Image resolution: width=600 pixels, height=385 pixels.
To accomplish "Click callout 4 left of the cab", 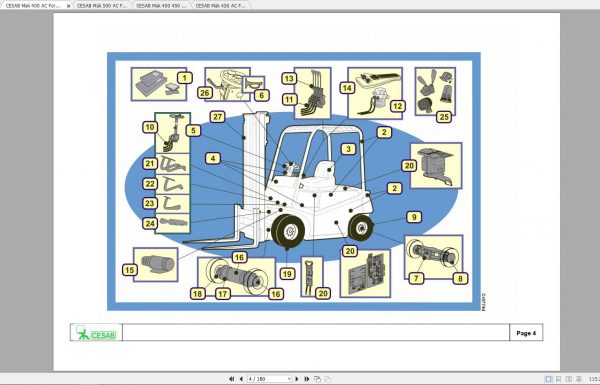I will (x=213, y=158).
